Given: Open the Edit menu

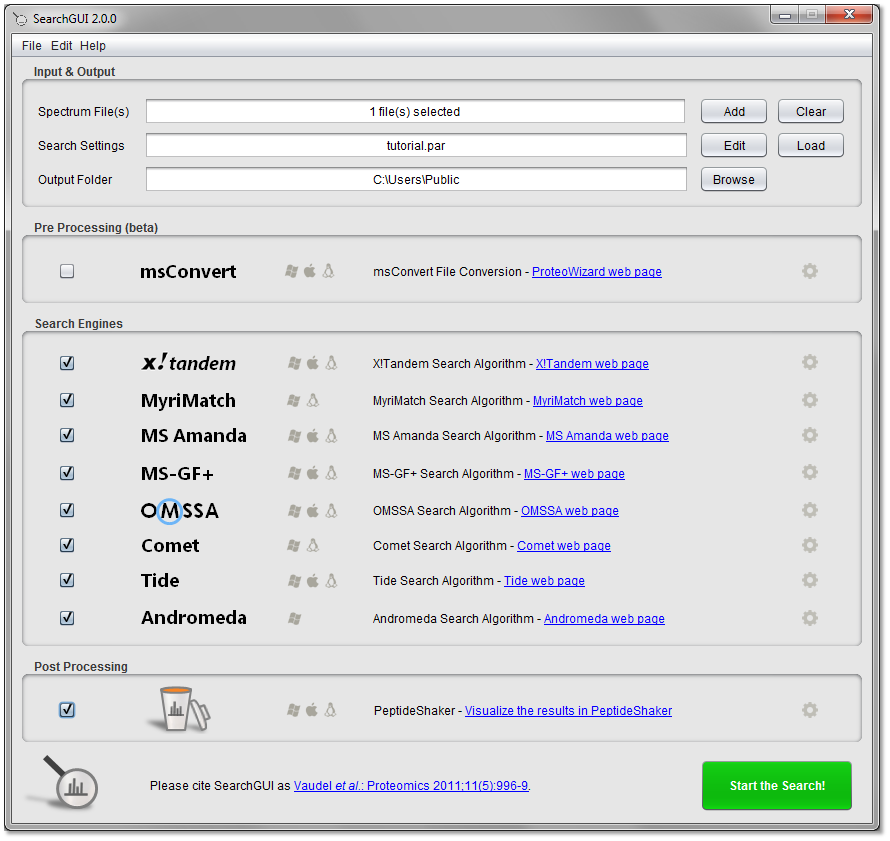Looking at the screenshot, I should [61, 45].
